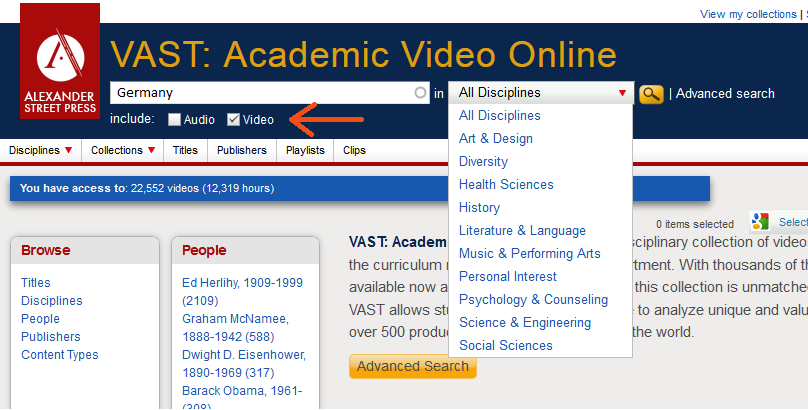Choose Science & Engineering option

524,323
